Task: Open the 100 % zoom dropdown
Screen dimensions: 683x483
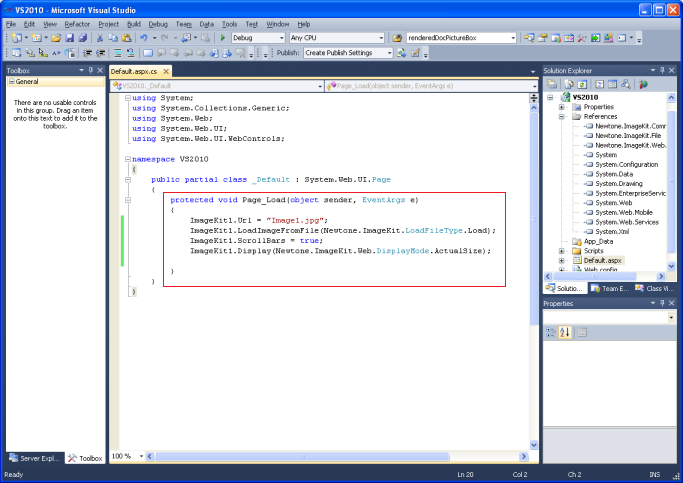Action: click(x=141, y=456)
